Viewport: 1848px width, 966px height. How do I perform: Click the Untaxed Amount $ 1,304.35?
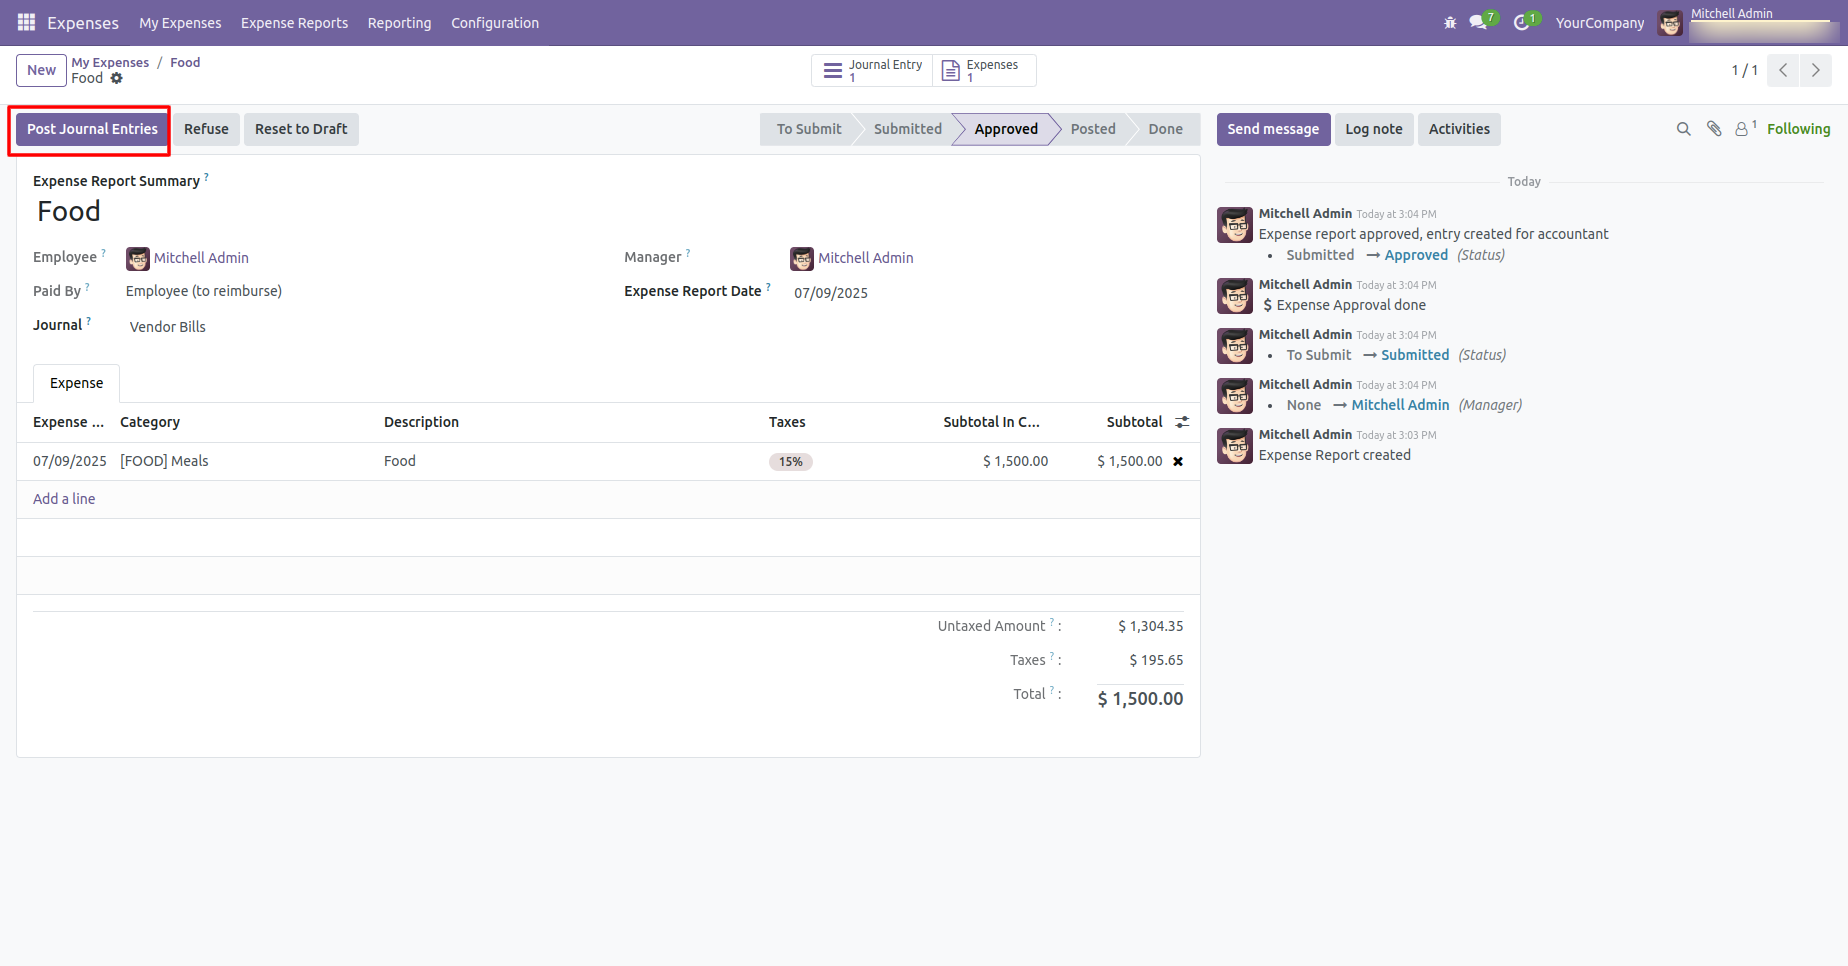coord(1150,626)
